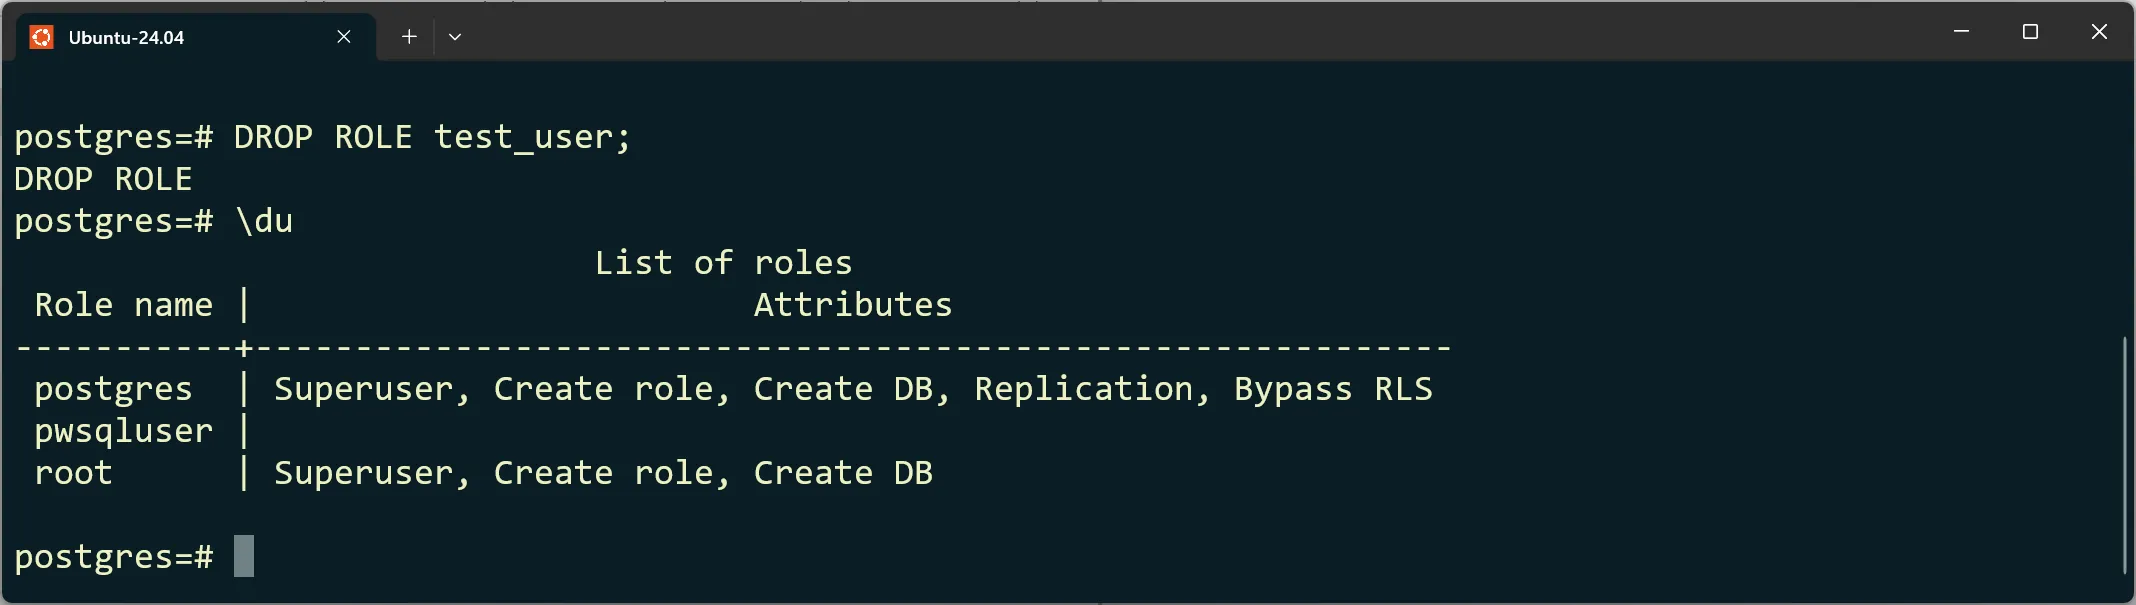This screenshot has width=2136, height=605.
Task: Click the vertical scrollbar thumb of the terminal
Action: [x=2123, y=456]
